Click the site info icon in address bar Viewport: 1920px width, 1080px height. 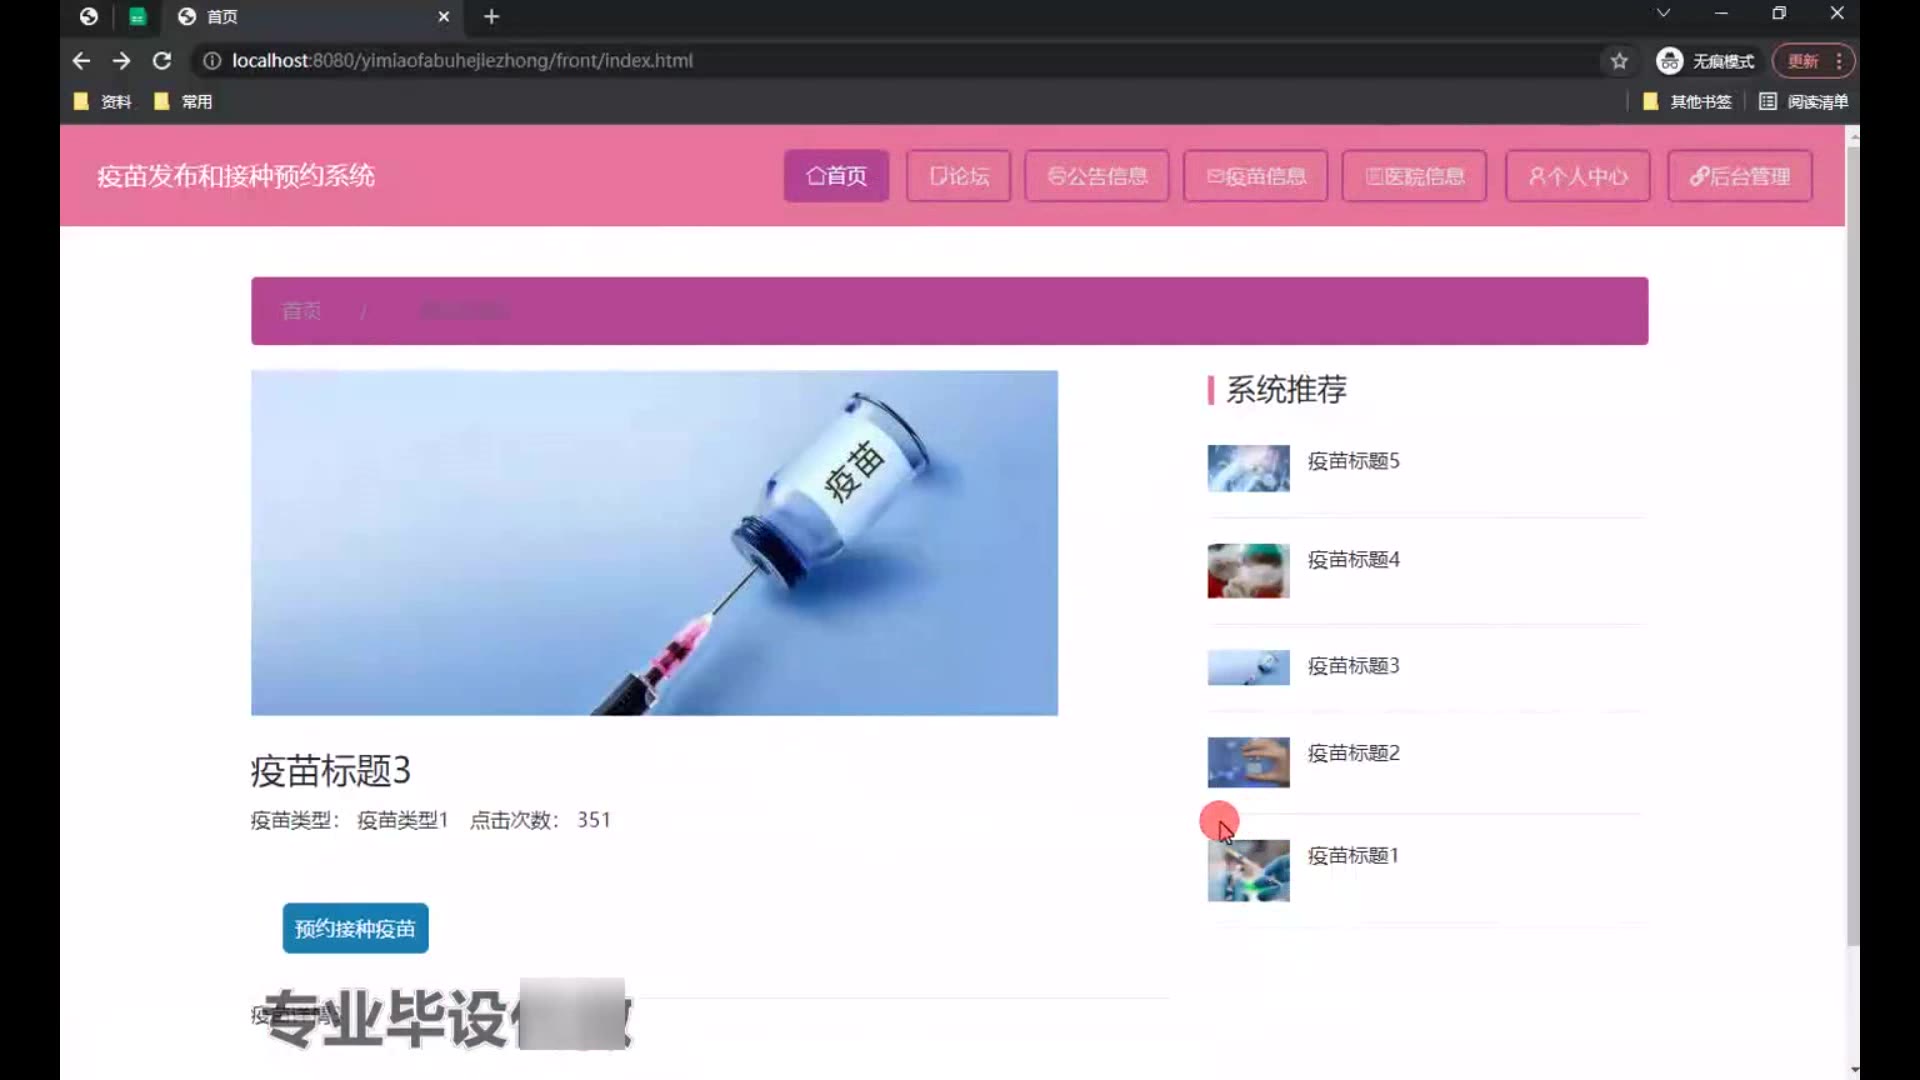(x=212, y=61)
